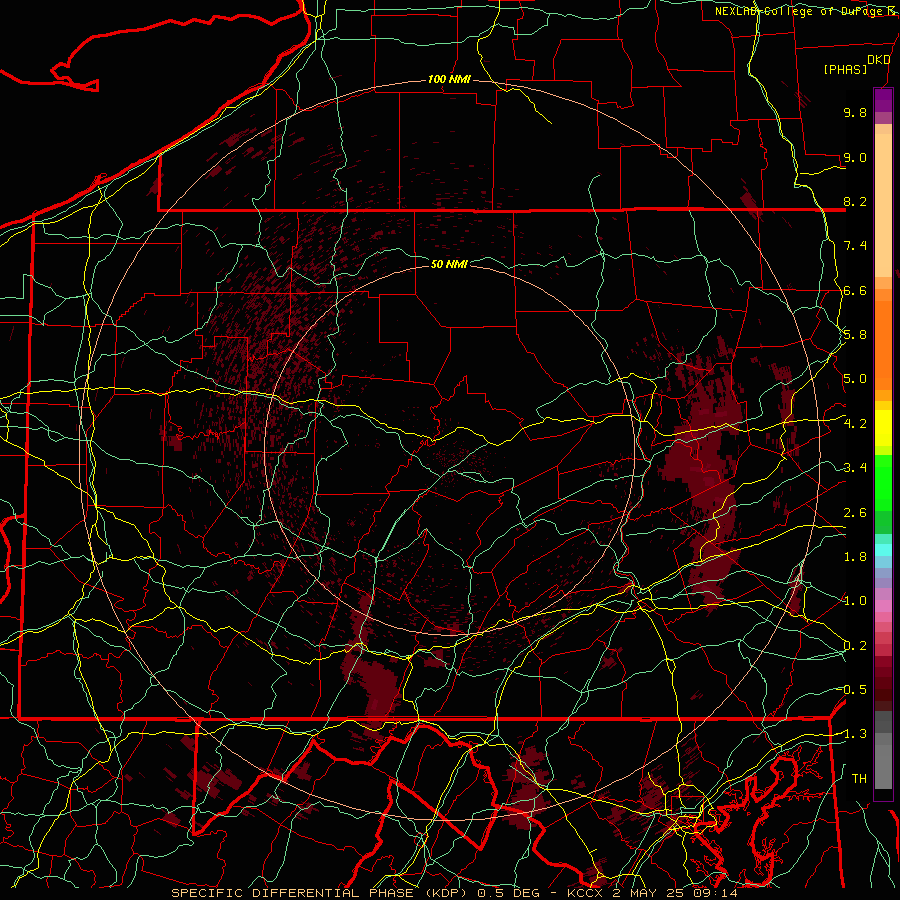Click the cyan segment of the color bar
This screenshot has width=900, height=900.
pyautogui.click(x=883, y=550)
